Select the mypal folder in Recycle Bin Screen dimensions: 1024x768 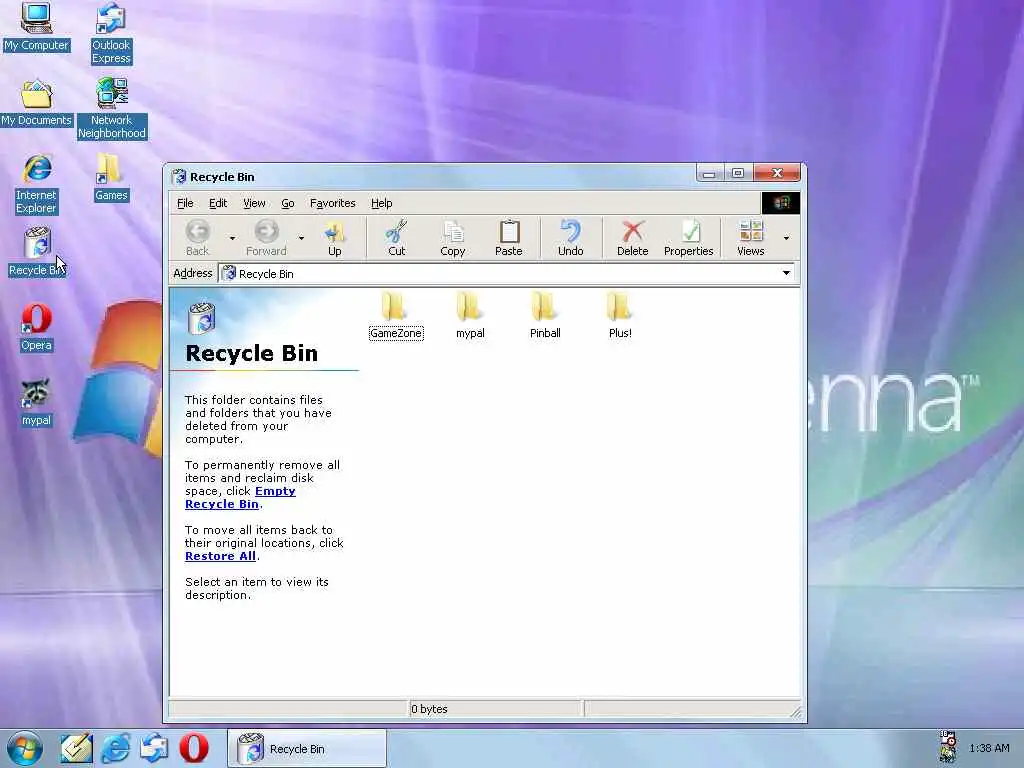pyautogui.click(x=470, y=315)
